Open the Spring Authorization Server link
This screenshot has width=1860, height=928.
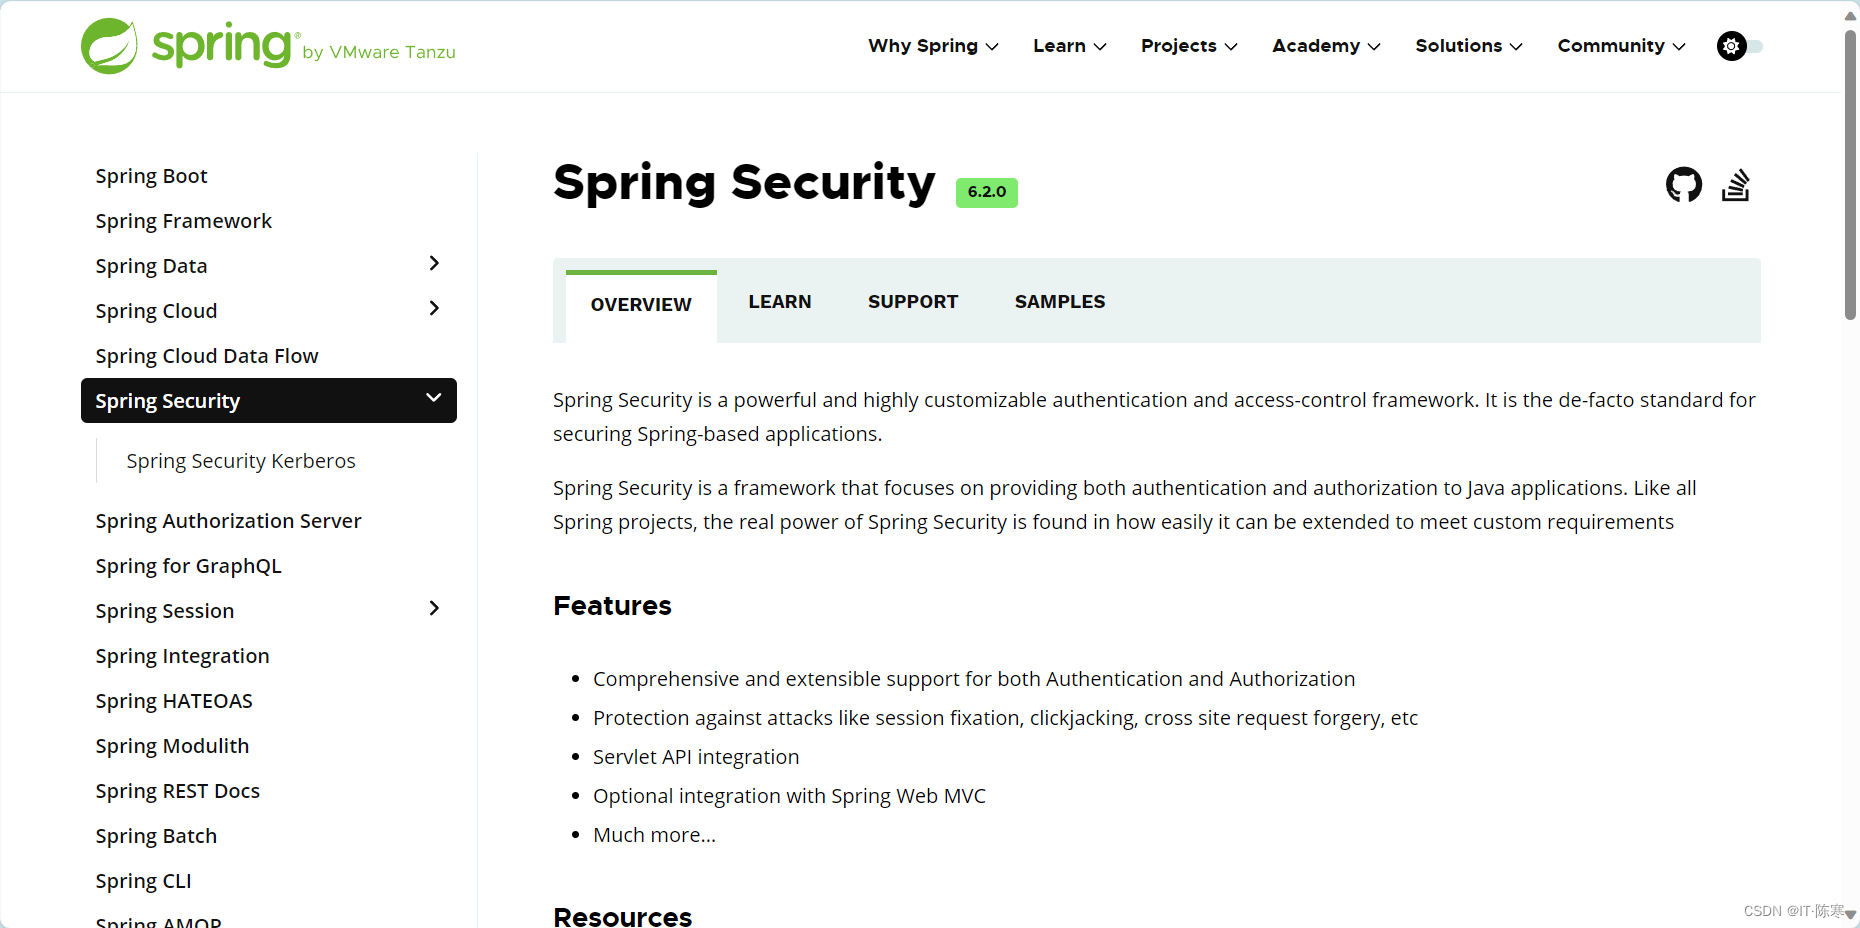click(228, 520)
